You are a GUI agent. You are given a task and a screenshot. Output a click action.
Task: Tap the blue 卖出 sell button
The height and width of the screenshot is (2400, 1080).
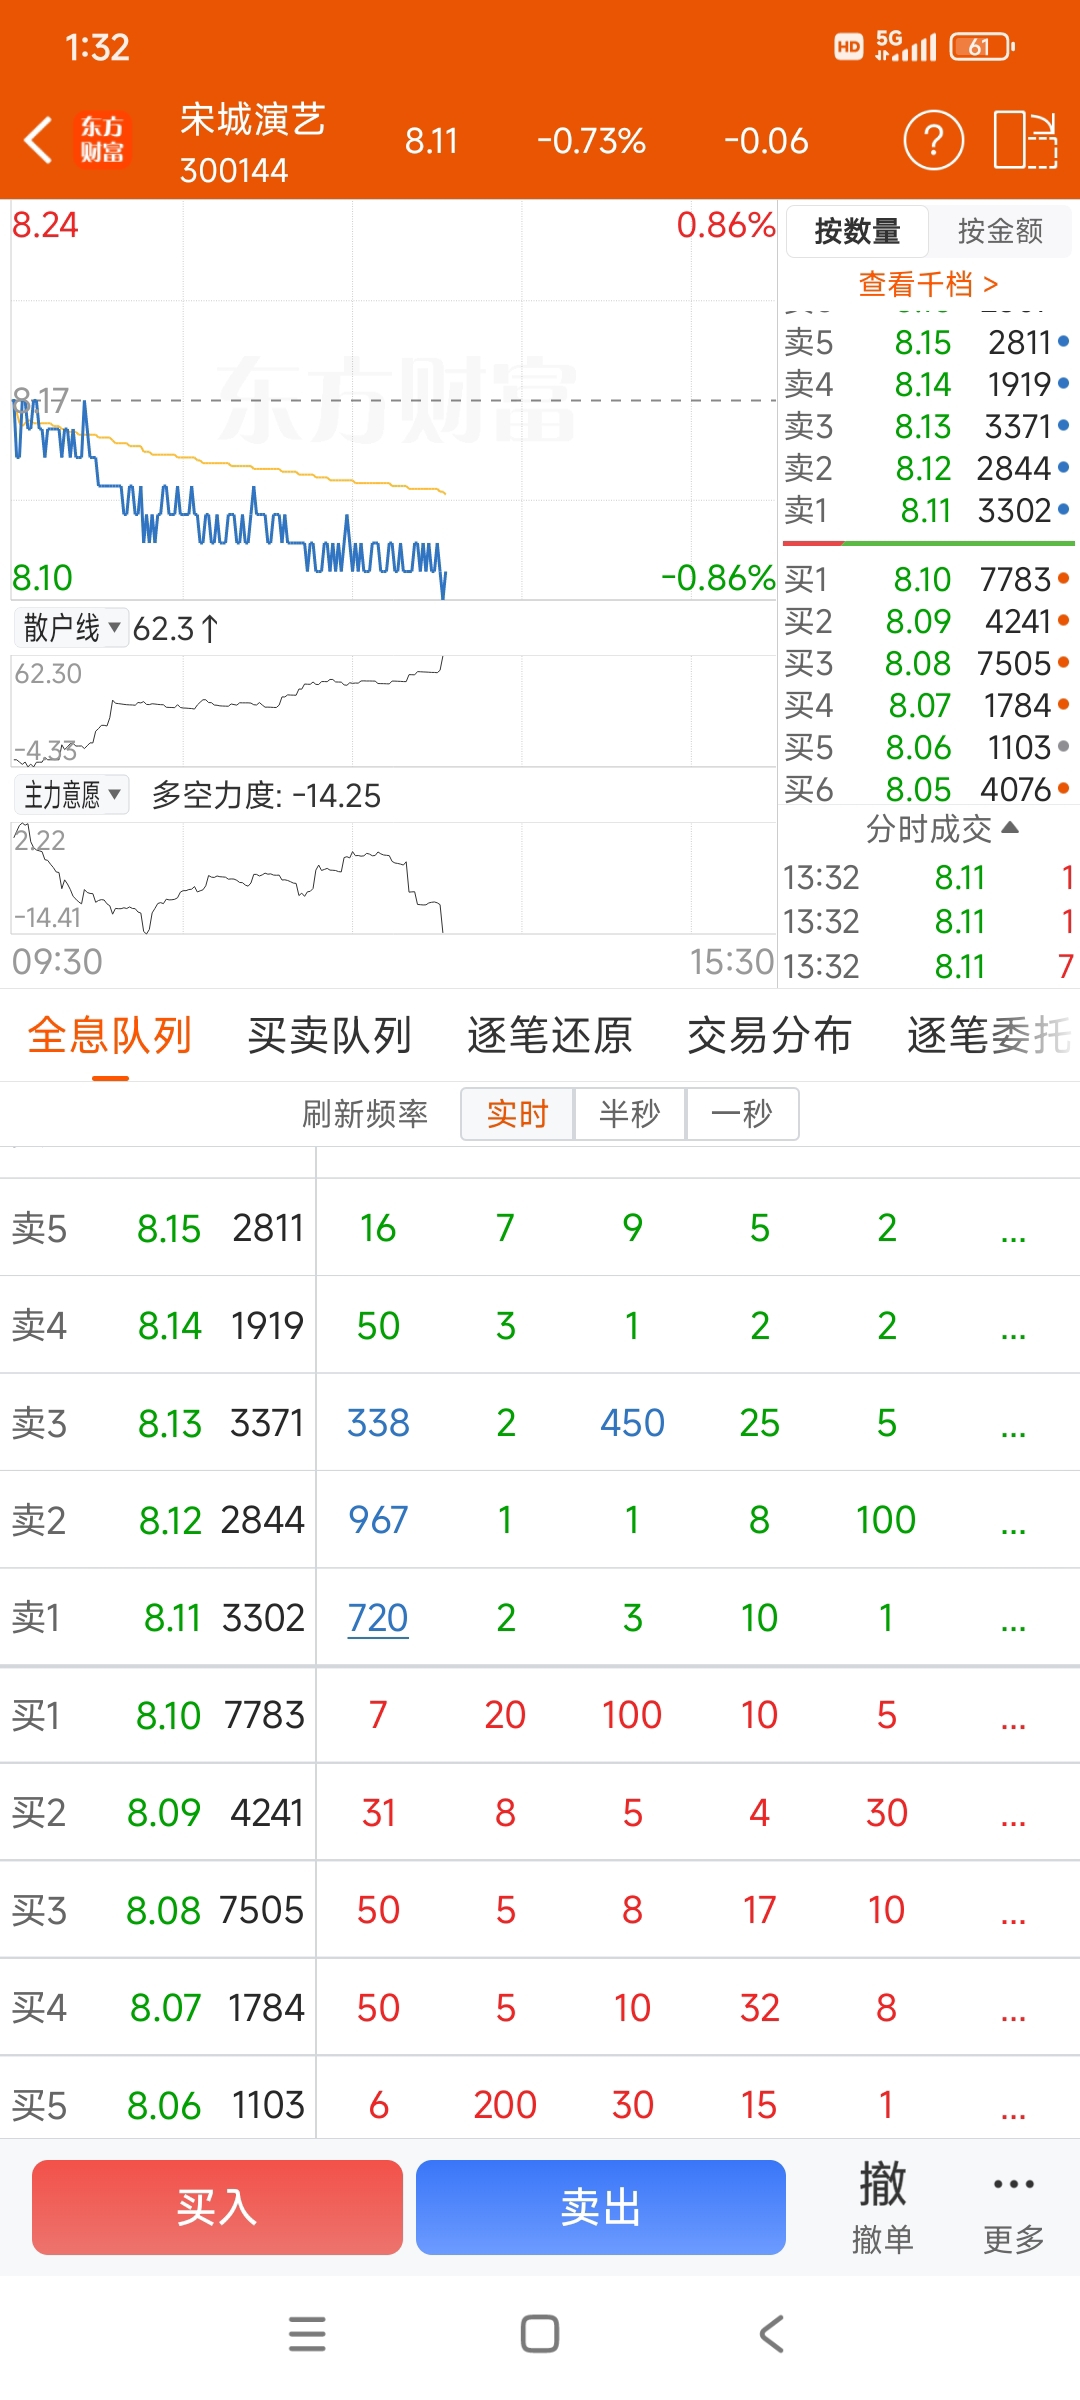tap(601, 2207)
